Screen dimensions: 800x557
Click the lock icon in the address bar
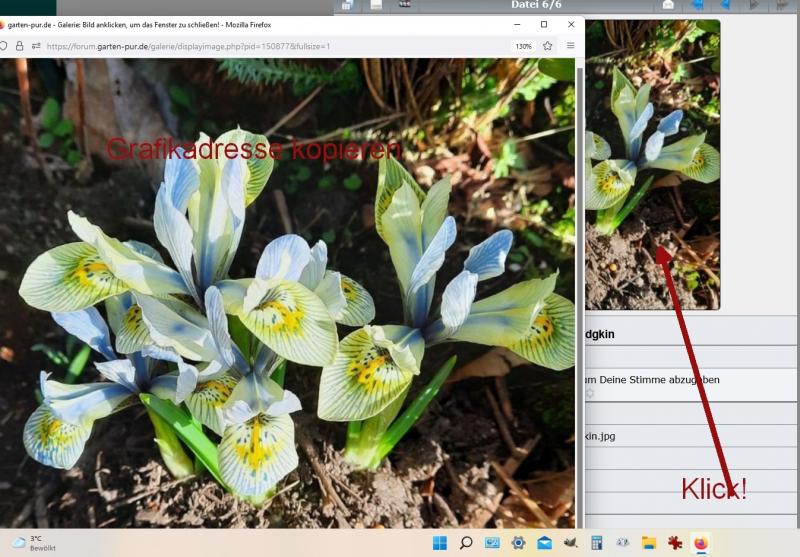tap(19, 46)
